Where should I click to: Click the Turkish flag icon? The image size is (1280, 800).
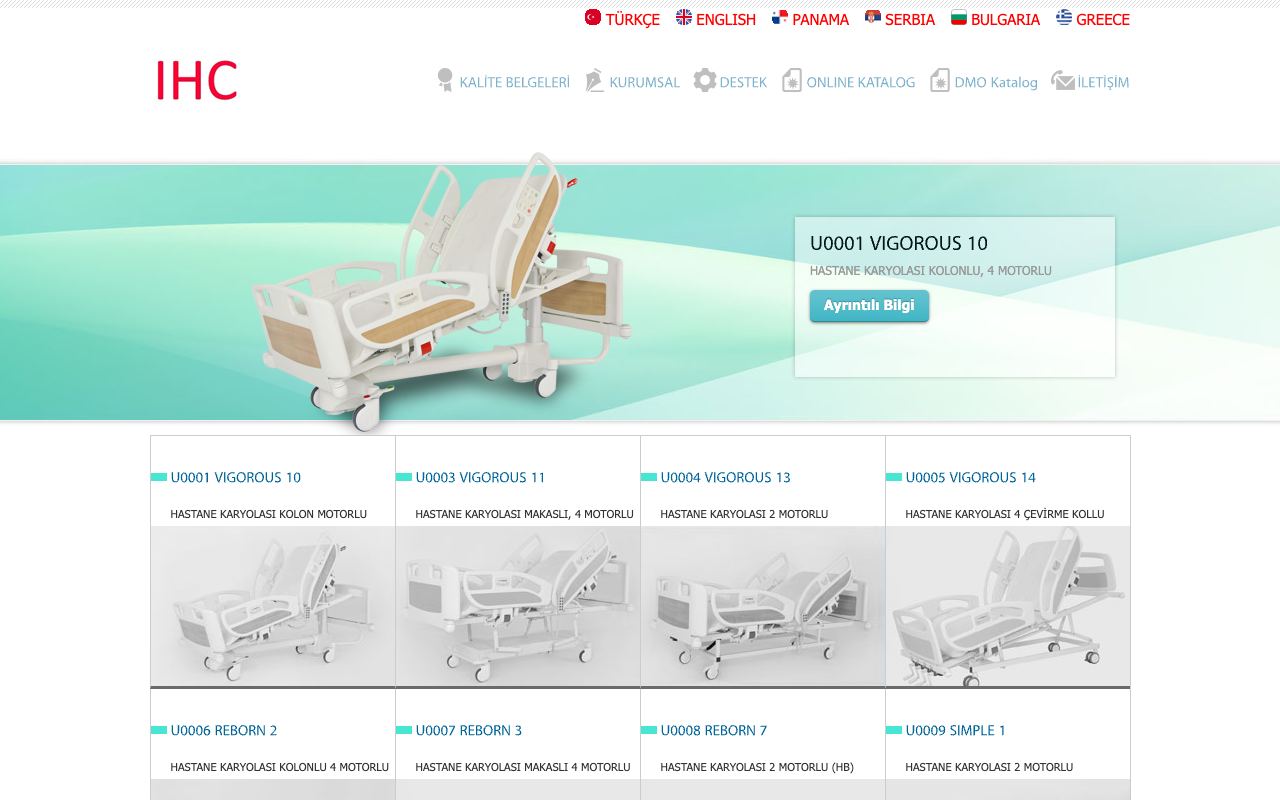pyautogui.click(x=593, y=17)
